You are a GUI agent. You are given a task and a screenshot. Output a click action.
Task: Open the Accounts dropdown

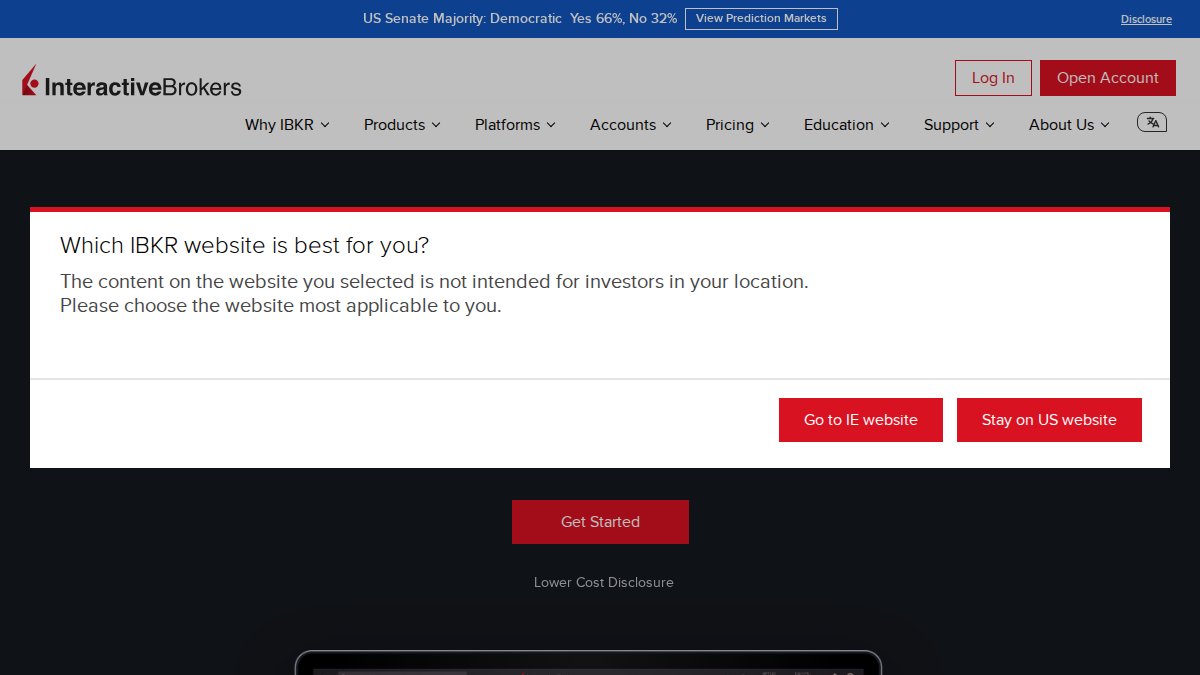[x=631, y=125]
